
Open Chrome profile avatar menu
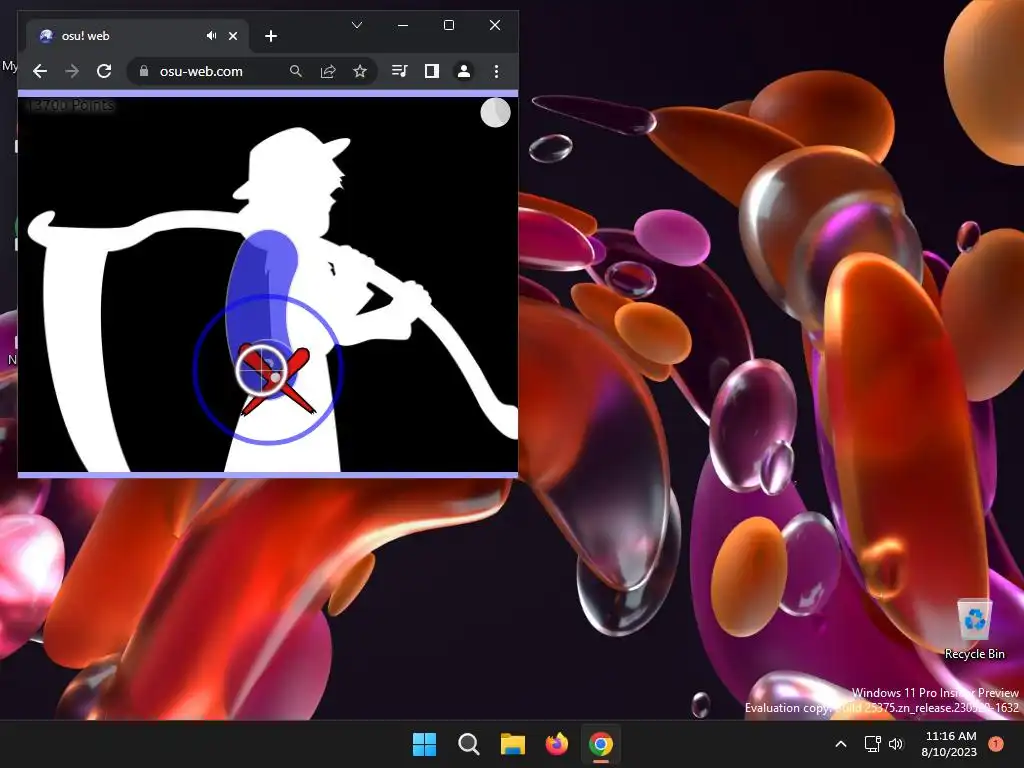pyautogui.click(x=464, y=71)
